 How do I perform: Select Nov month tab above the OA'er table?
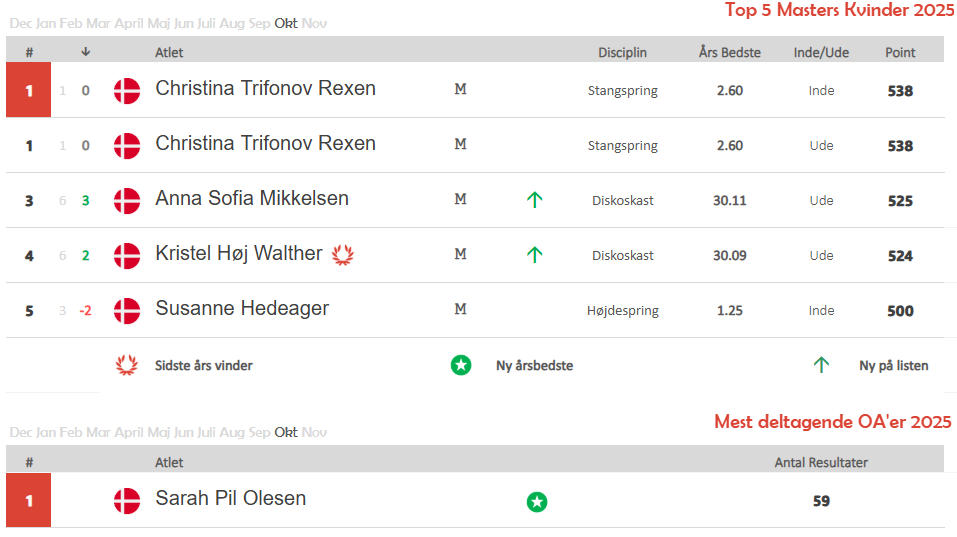314,432
